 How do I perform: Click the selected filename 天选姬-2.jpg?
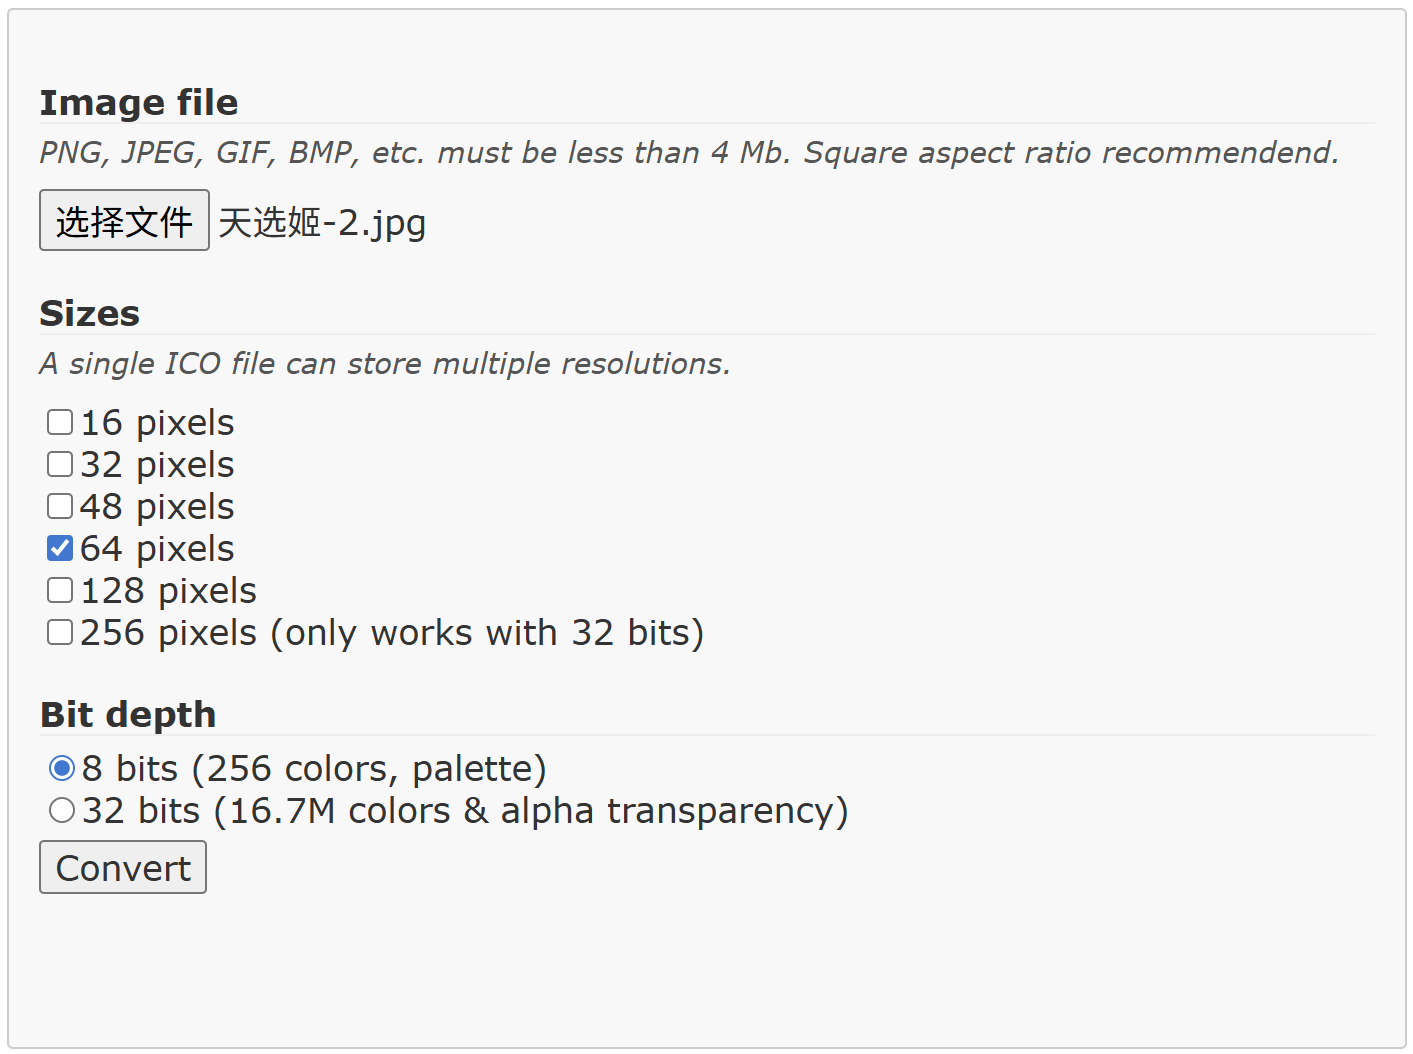(x=322, y=222)
